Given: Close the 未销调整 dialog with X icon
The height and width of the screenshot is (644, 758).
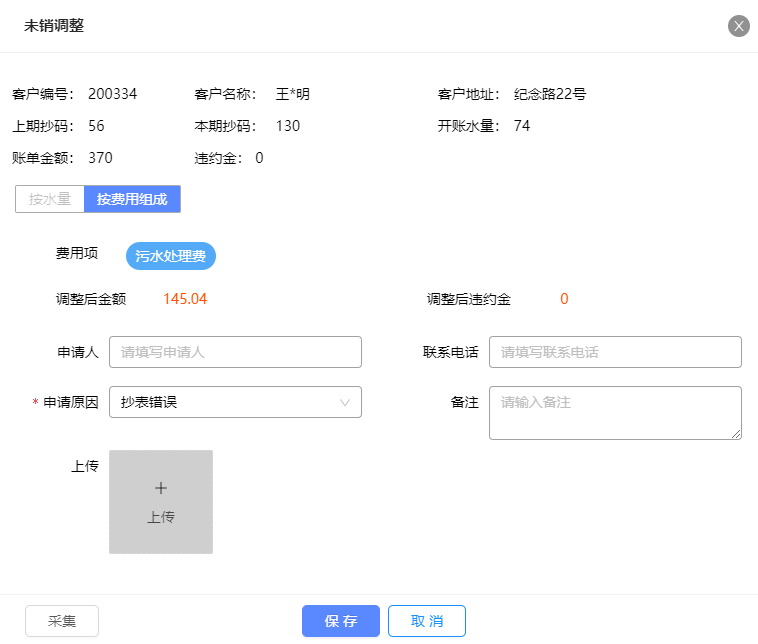Looking at the screenshot, I should [x=738, y=26].
